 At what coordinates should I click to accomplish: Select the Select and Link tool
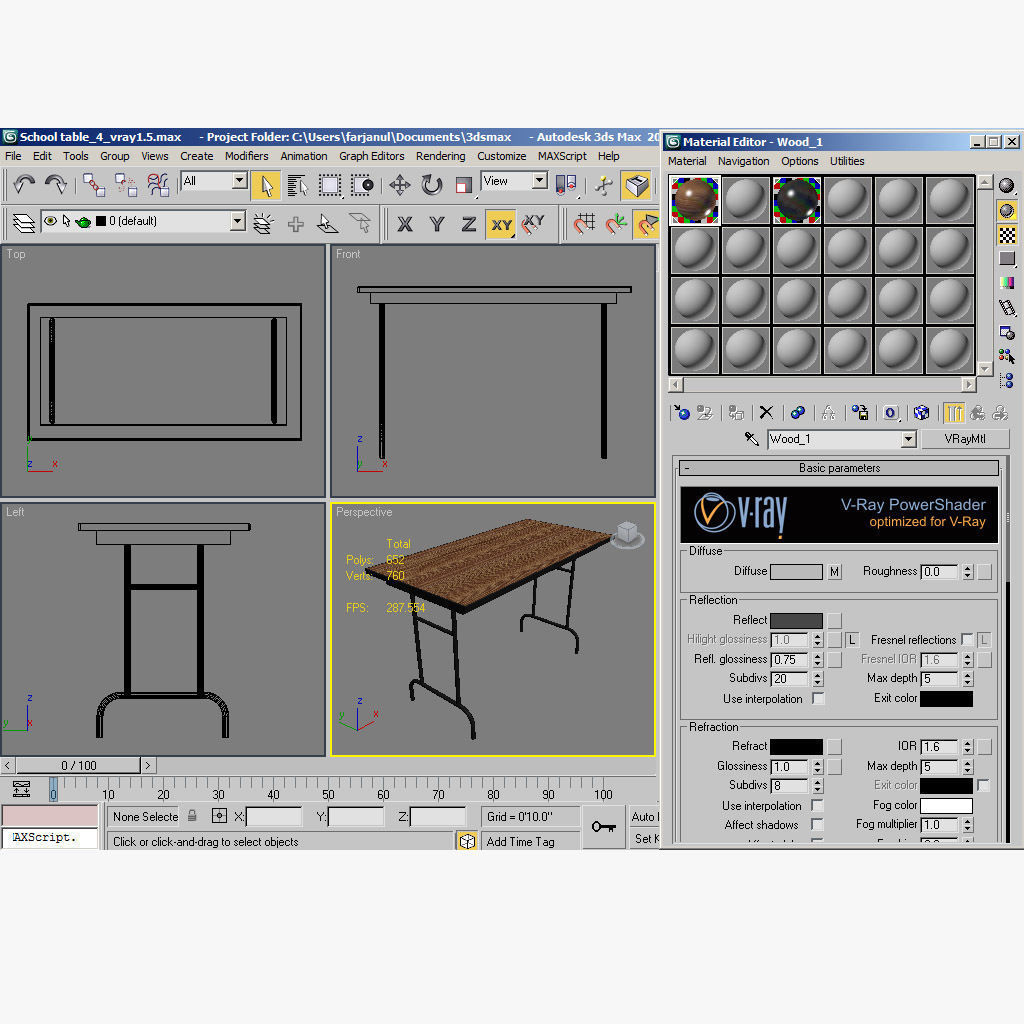(x=94, y=185)
